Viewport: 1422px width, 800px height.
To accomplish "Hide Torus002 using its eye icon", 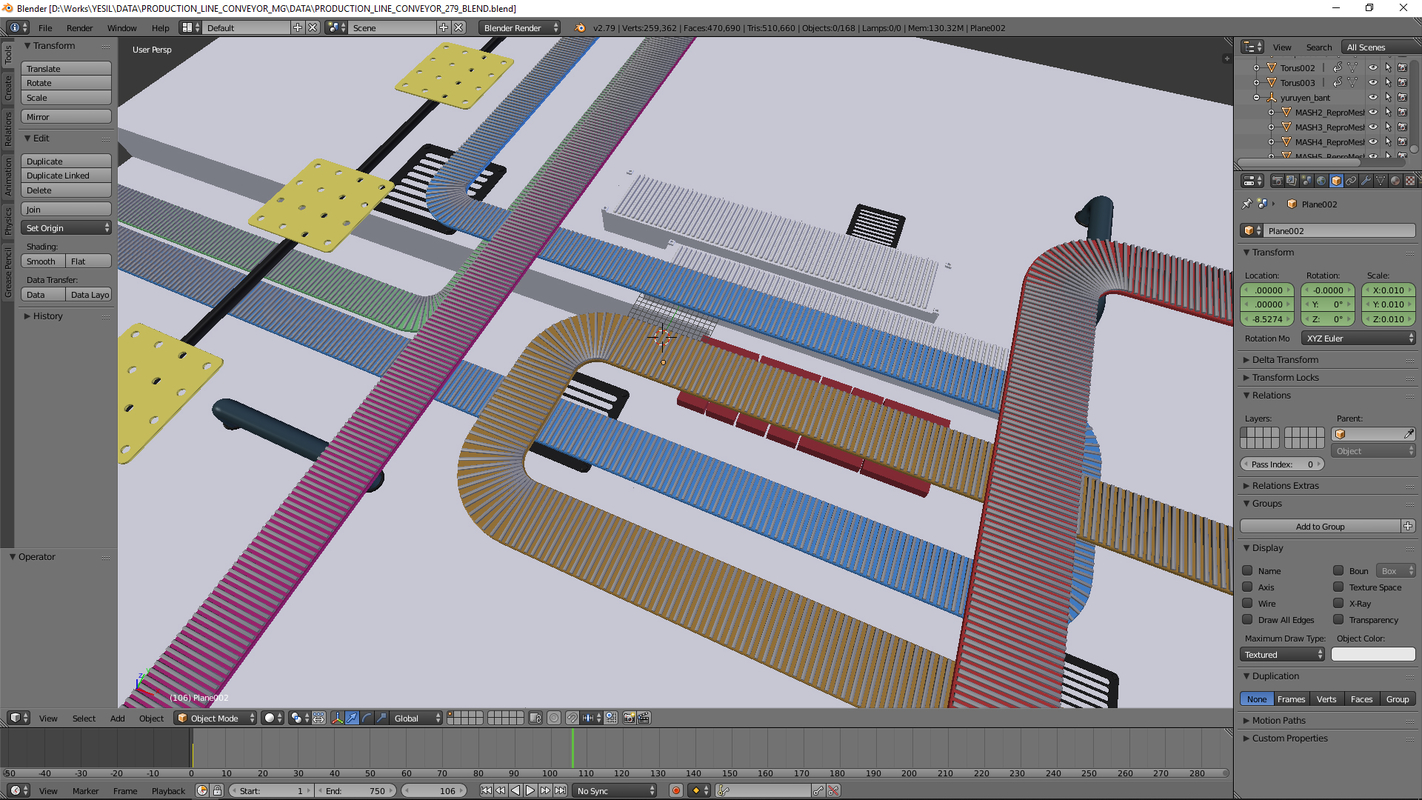I will point(1372,68).
